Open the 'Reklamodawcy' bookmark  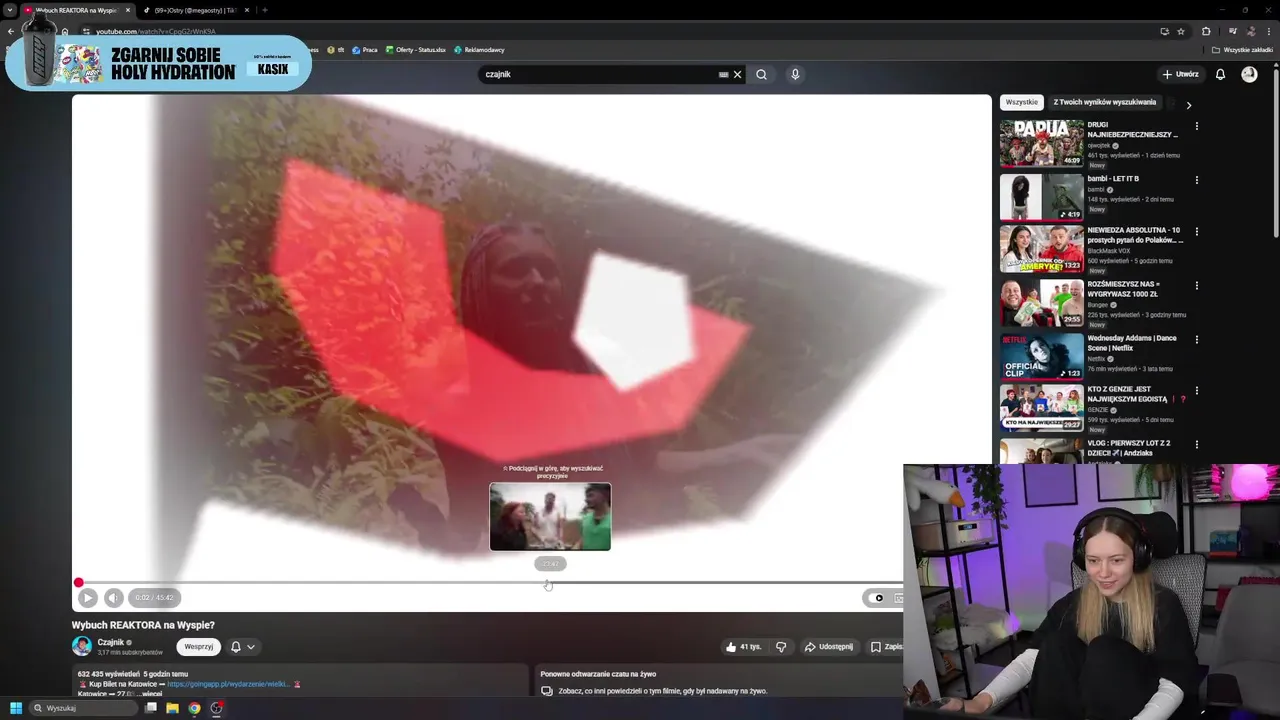(x=479, y=50)
